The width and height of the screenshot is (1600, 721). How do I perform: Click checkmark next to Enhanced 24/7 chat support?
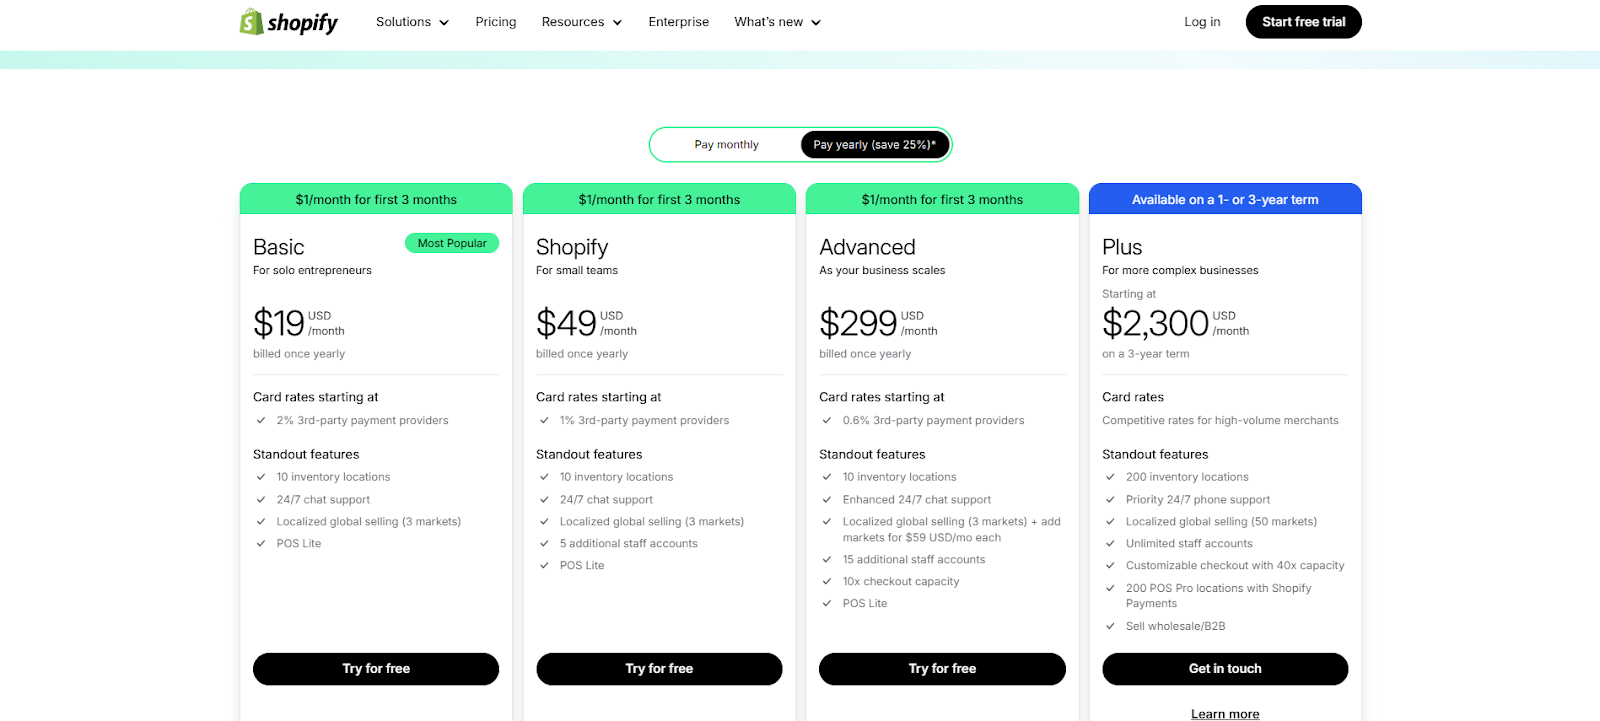click(827, 500)
